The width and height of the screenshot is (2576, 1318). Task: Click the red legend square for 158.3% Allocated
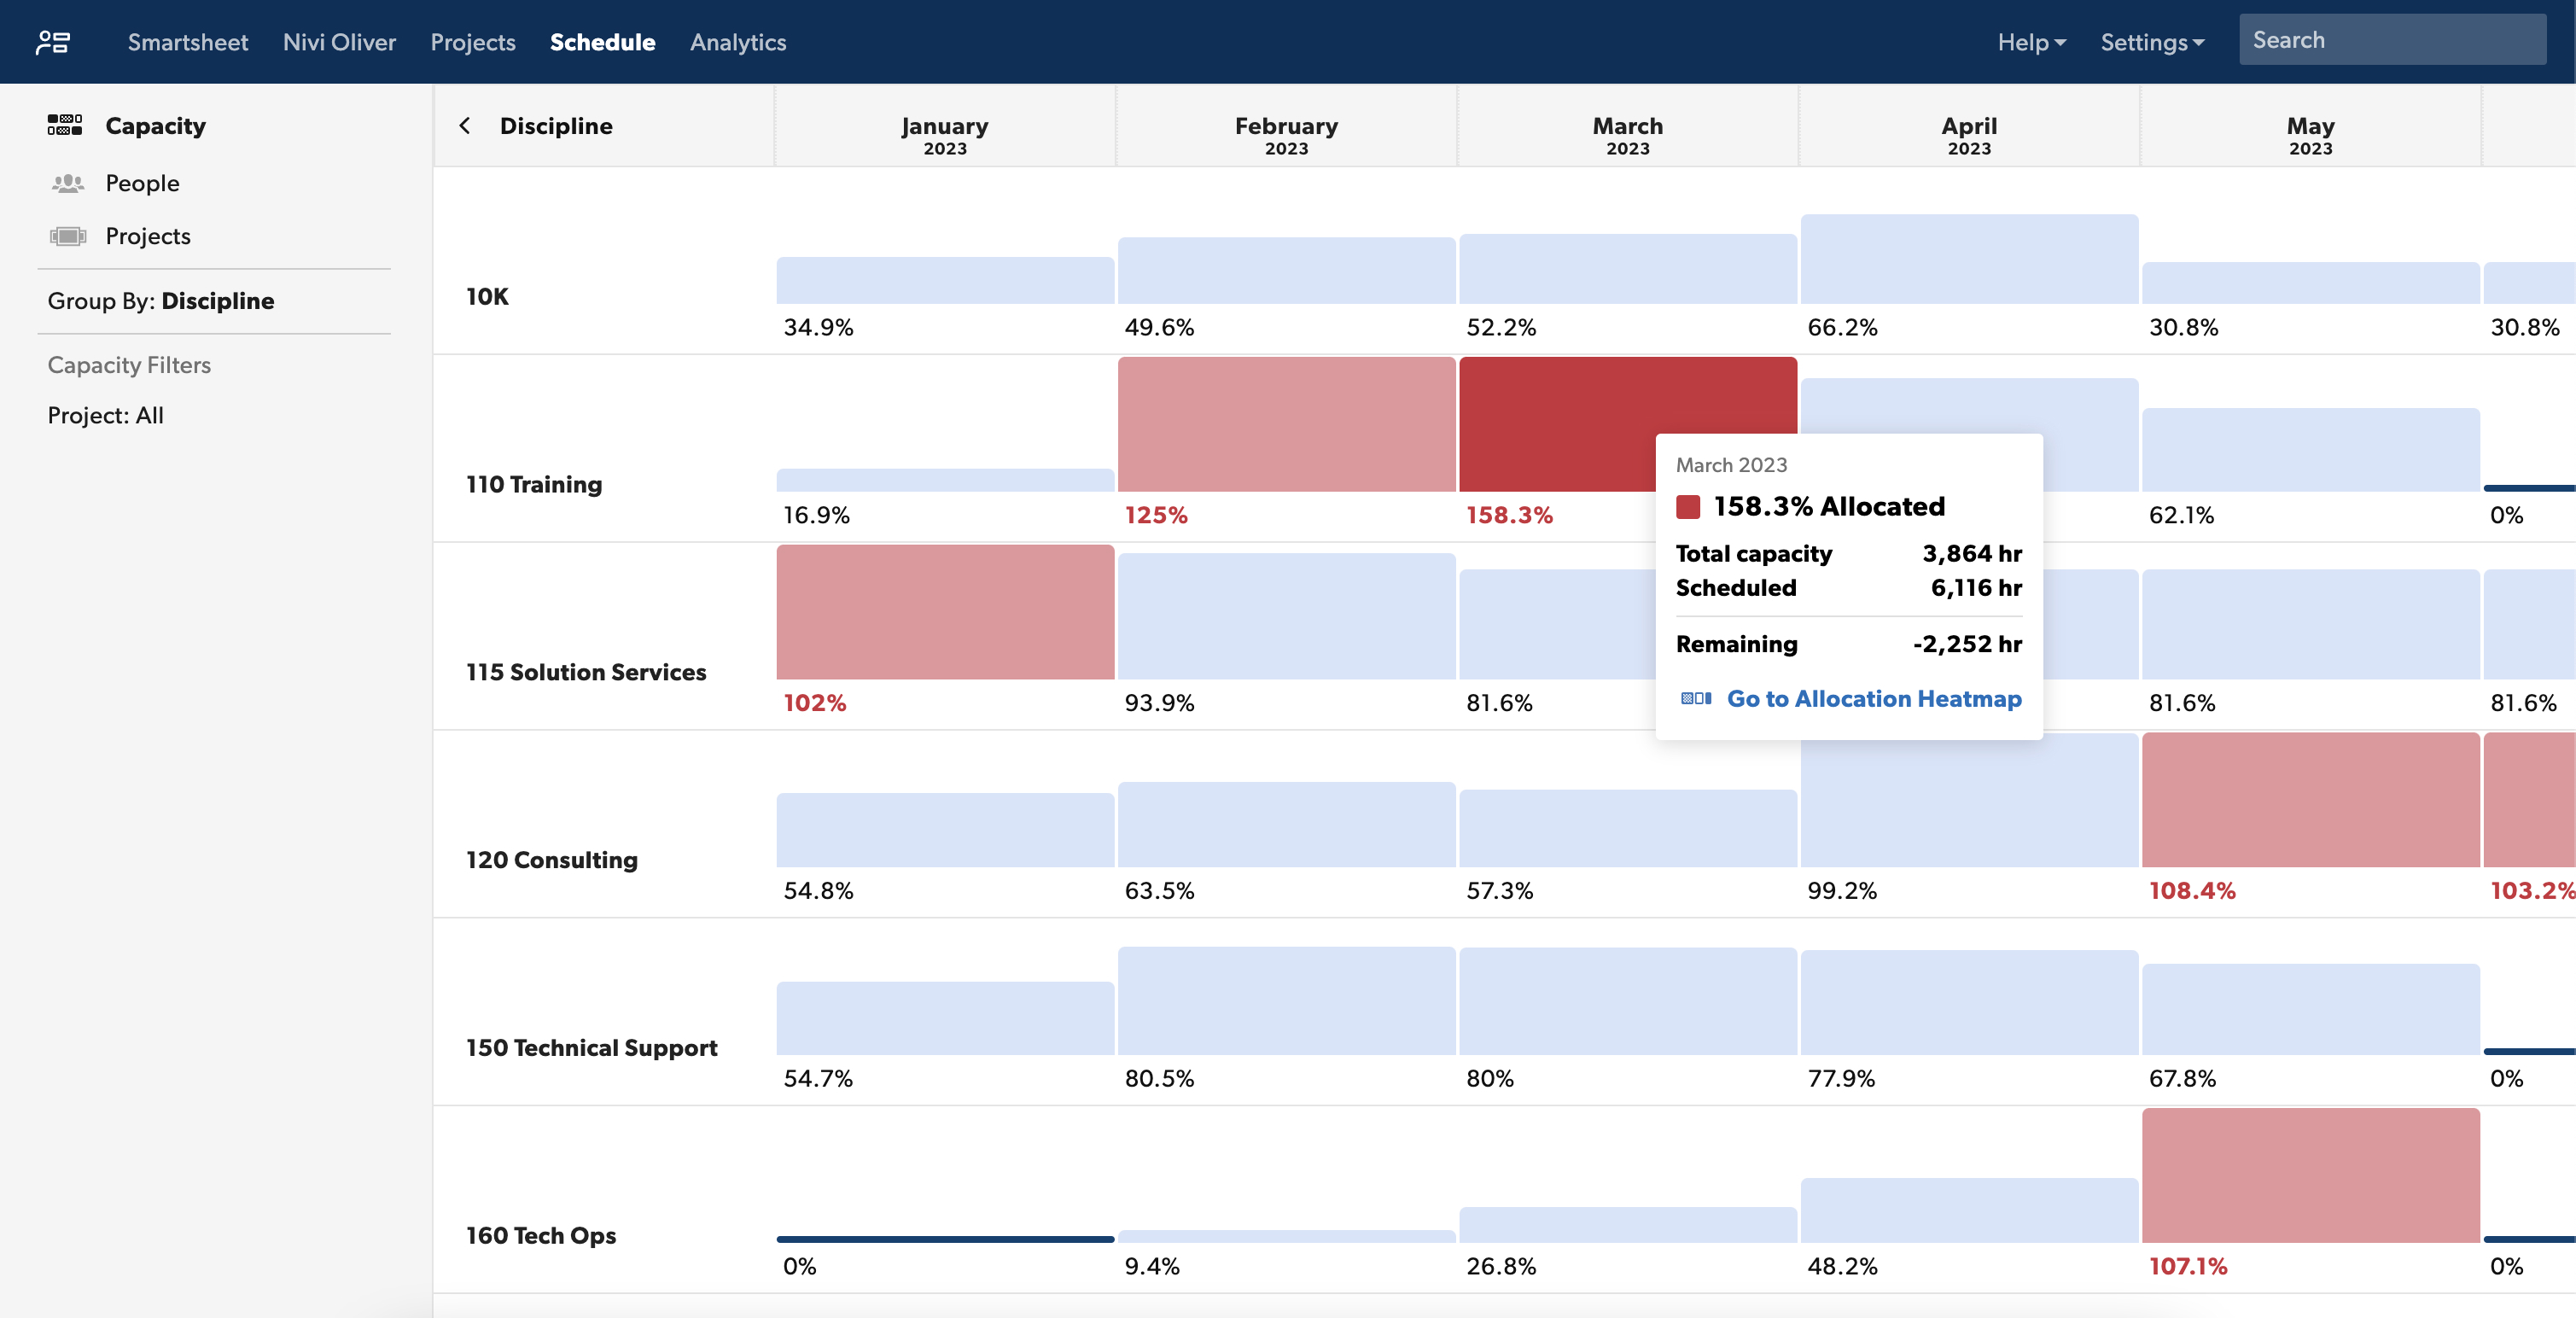[1688, 506]
